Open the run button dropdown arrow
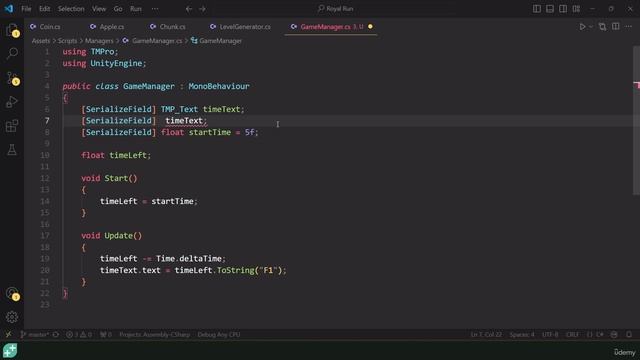640x360 pixels. (x=591, y=27)
